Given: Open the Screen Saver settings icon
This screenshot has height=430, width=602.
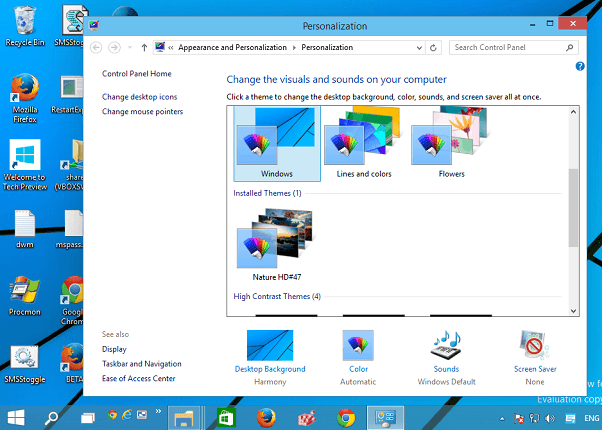Looking at the screenshot, I should point(535,346).
